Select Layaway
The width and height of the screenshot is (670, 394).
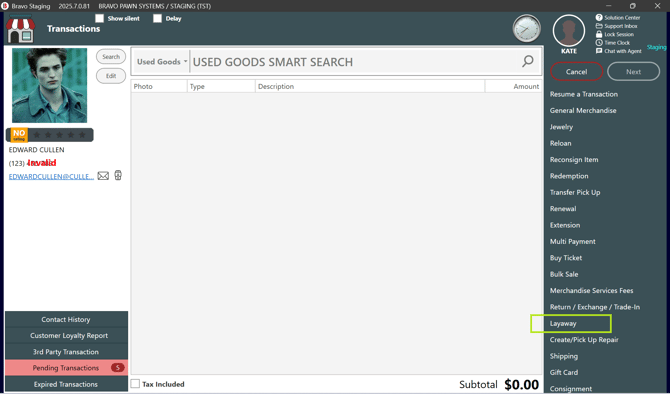point(563,323)
